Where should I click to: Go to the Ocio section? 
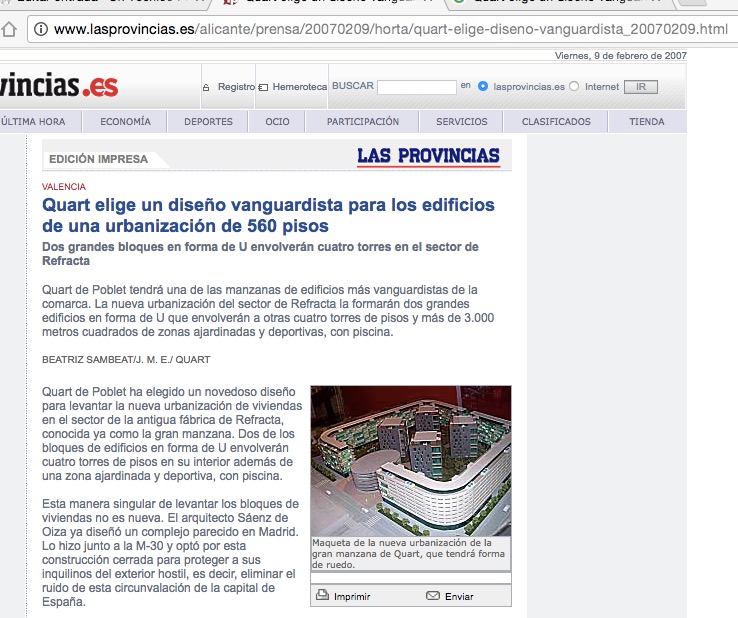277,122
